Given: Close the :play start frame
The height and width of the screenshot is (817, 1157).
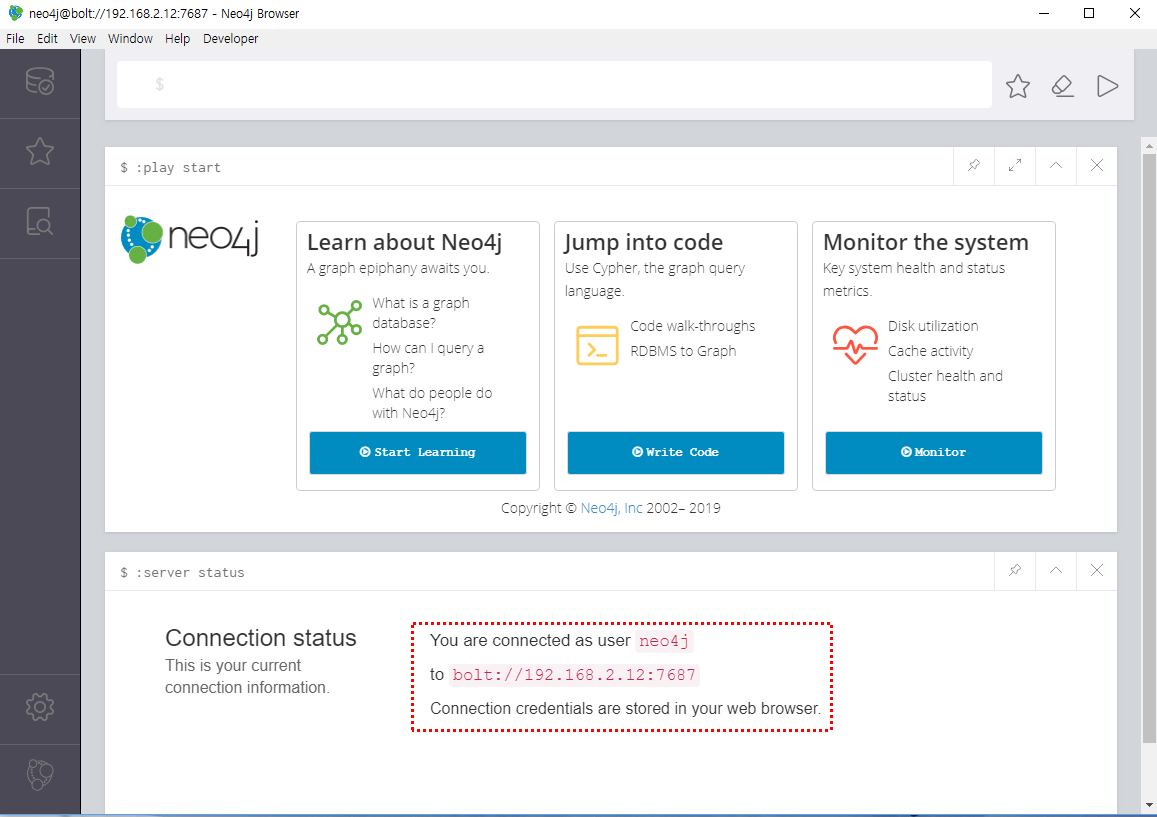Looking at the screenshot, I should pyautogui.click(x=1097, y=165).
